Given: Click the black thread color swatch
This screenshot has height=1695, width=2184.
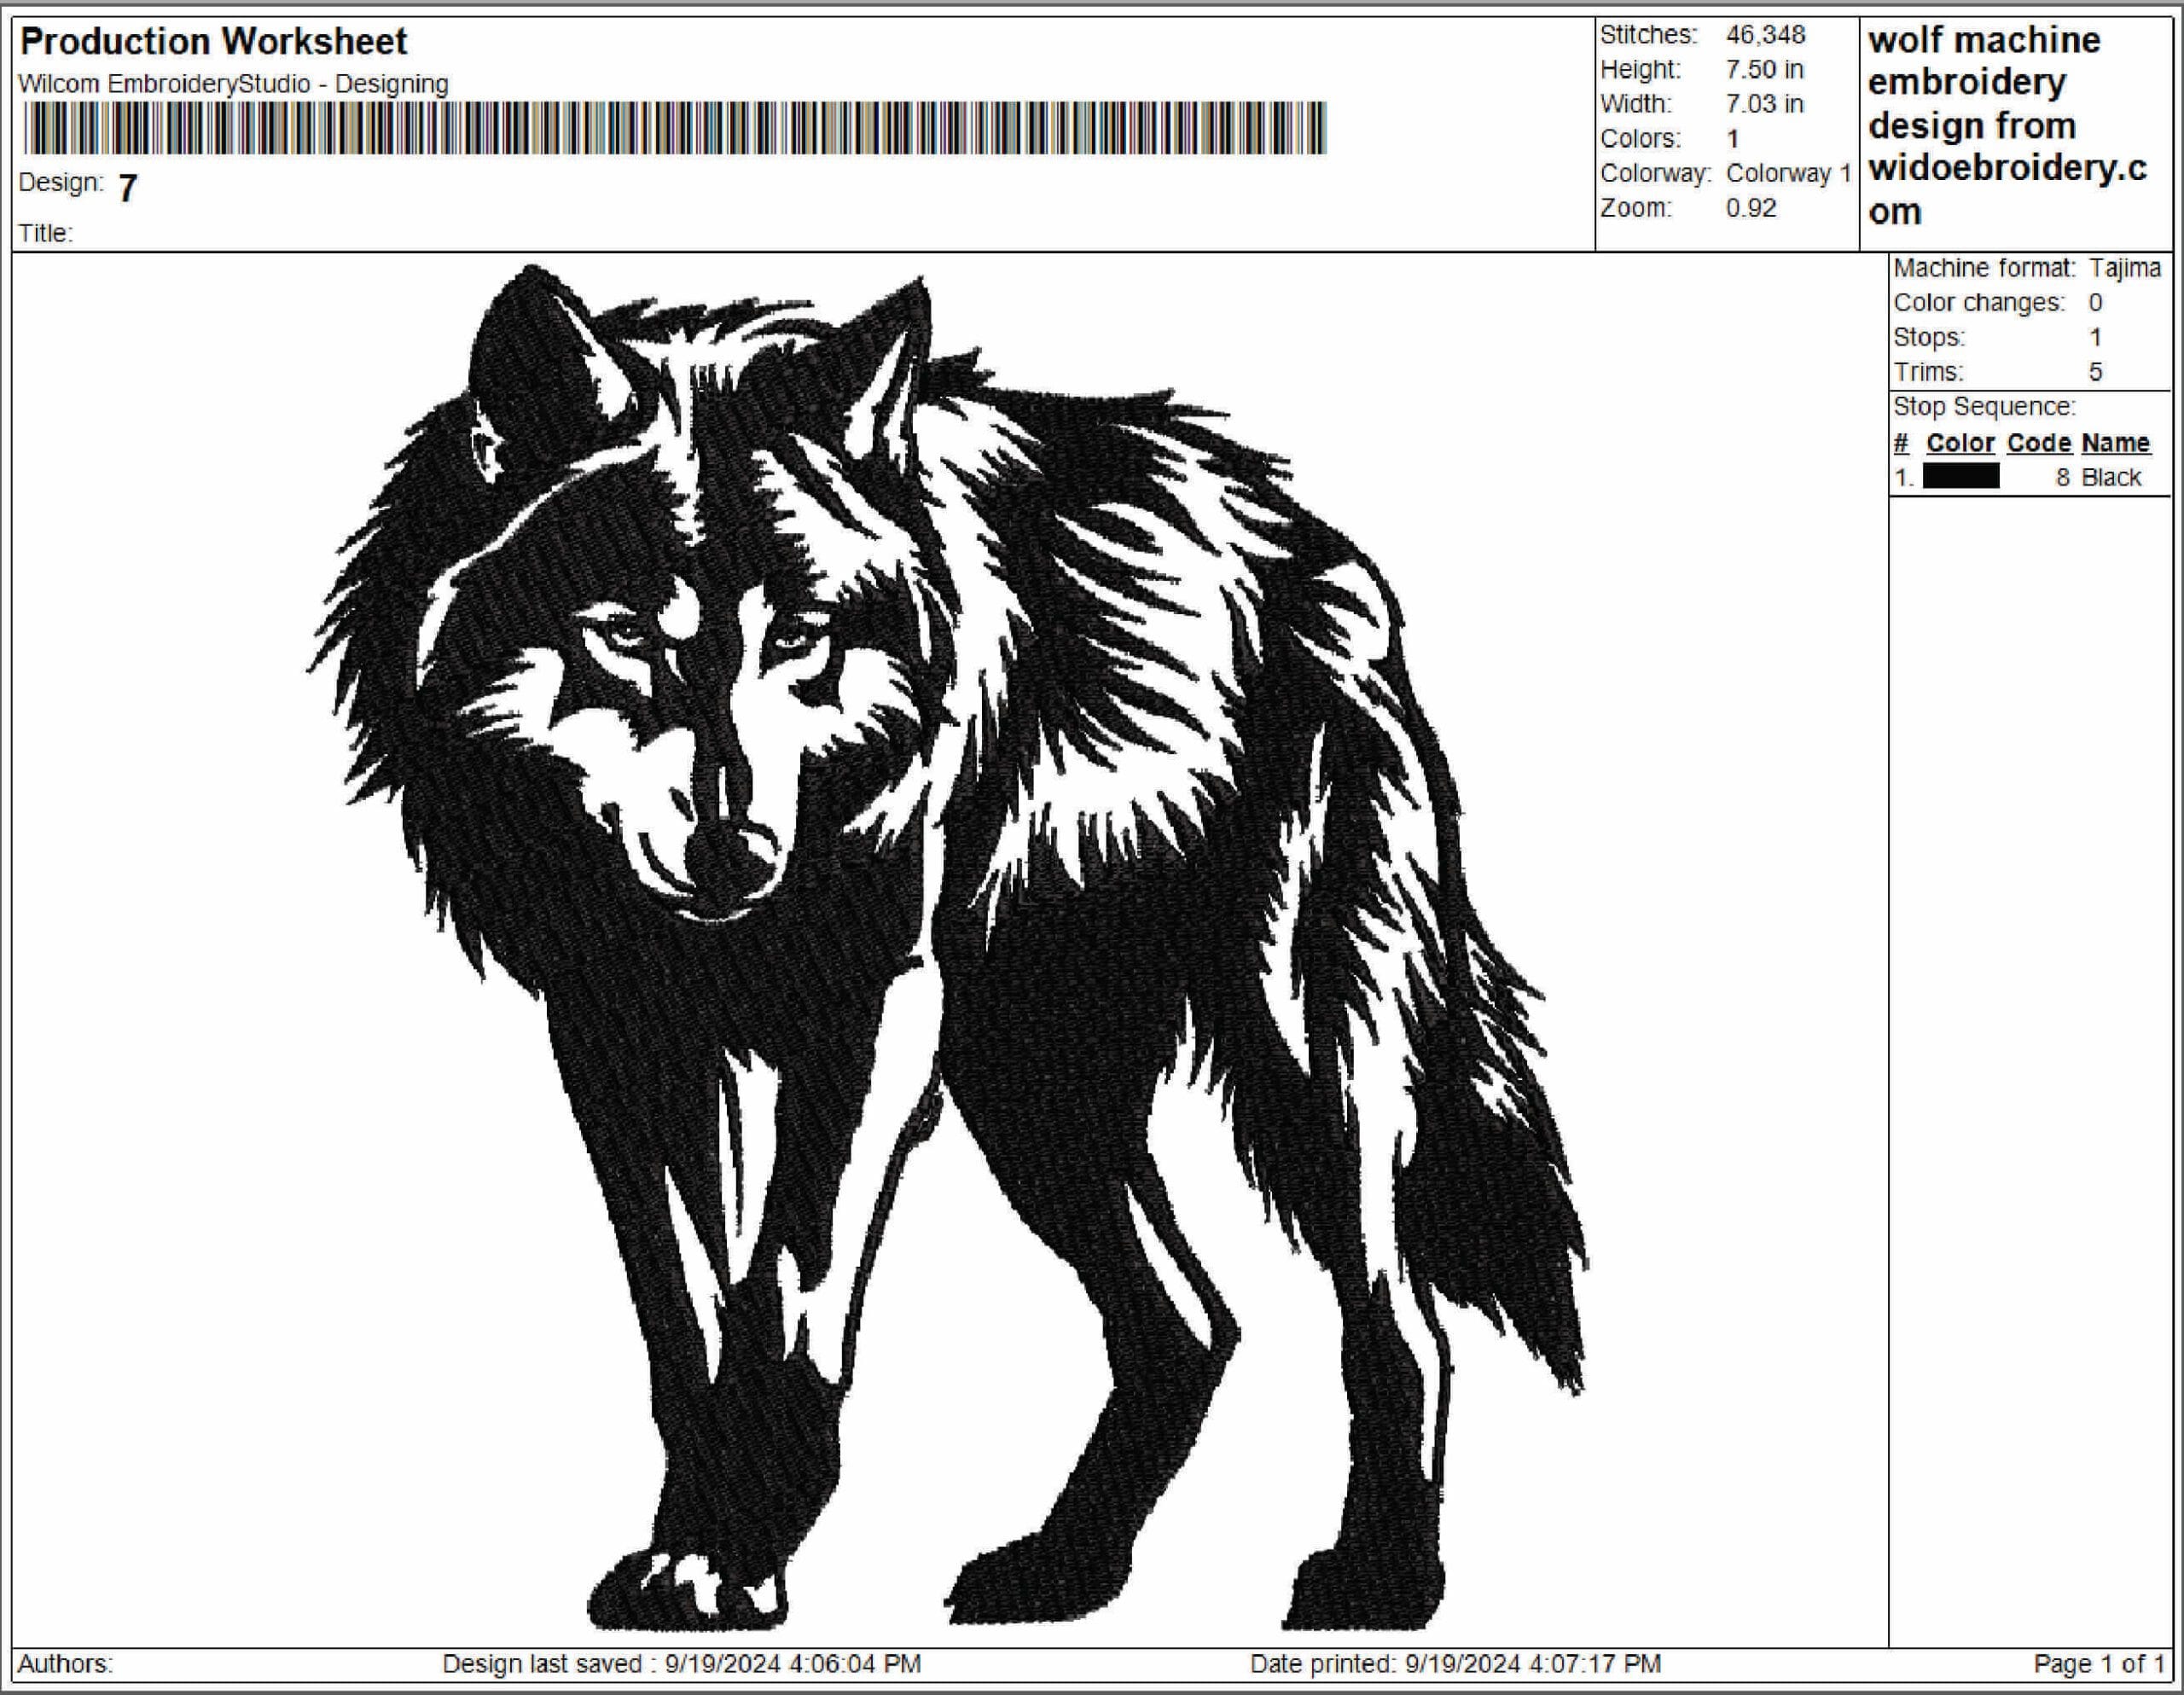Looking at the screenshot, I should [1961, 477].
